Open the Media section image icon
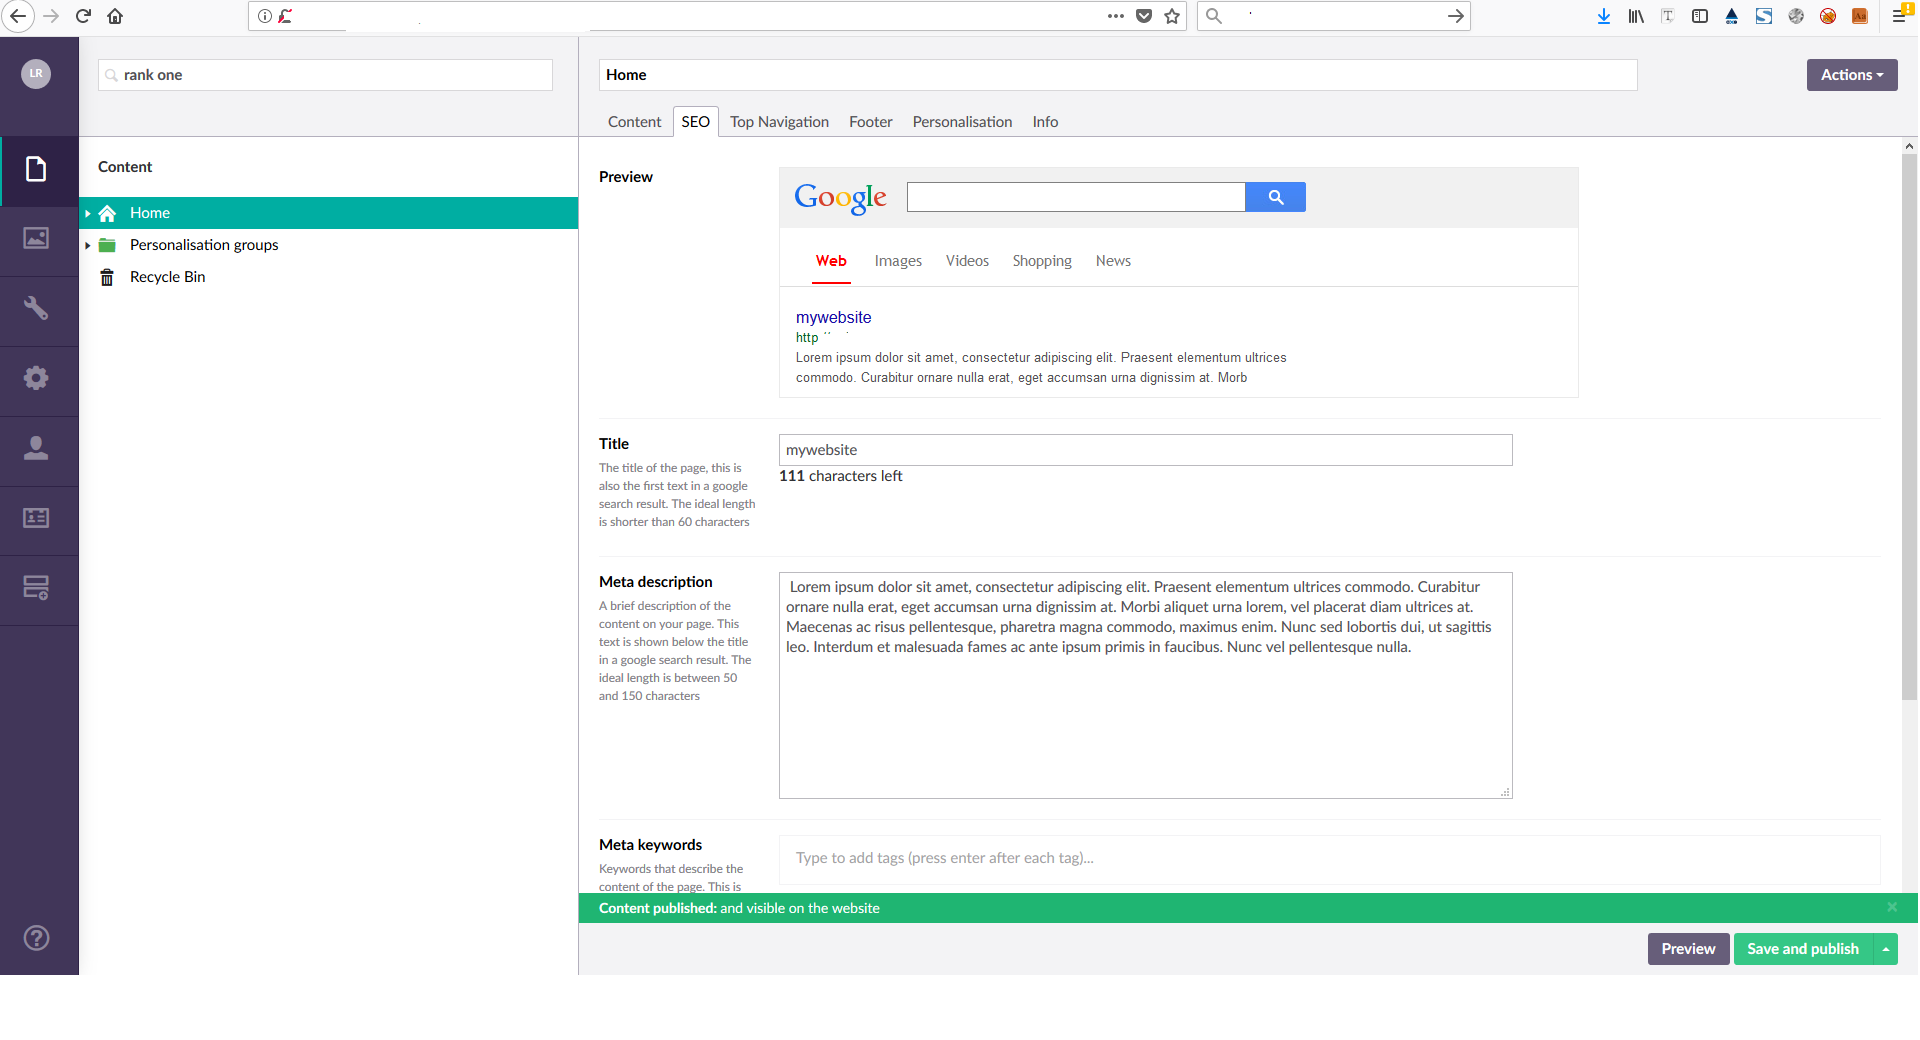 [x=36, y=238]
